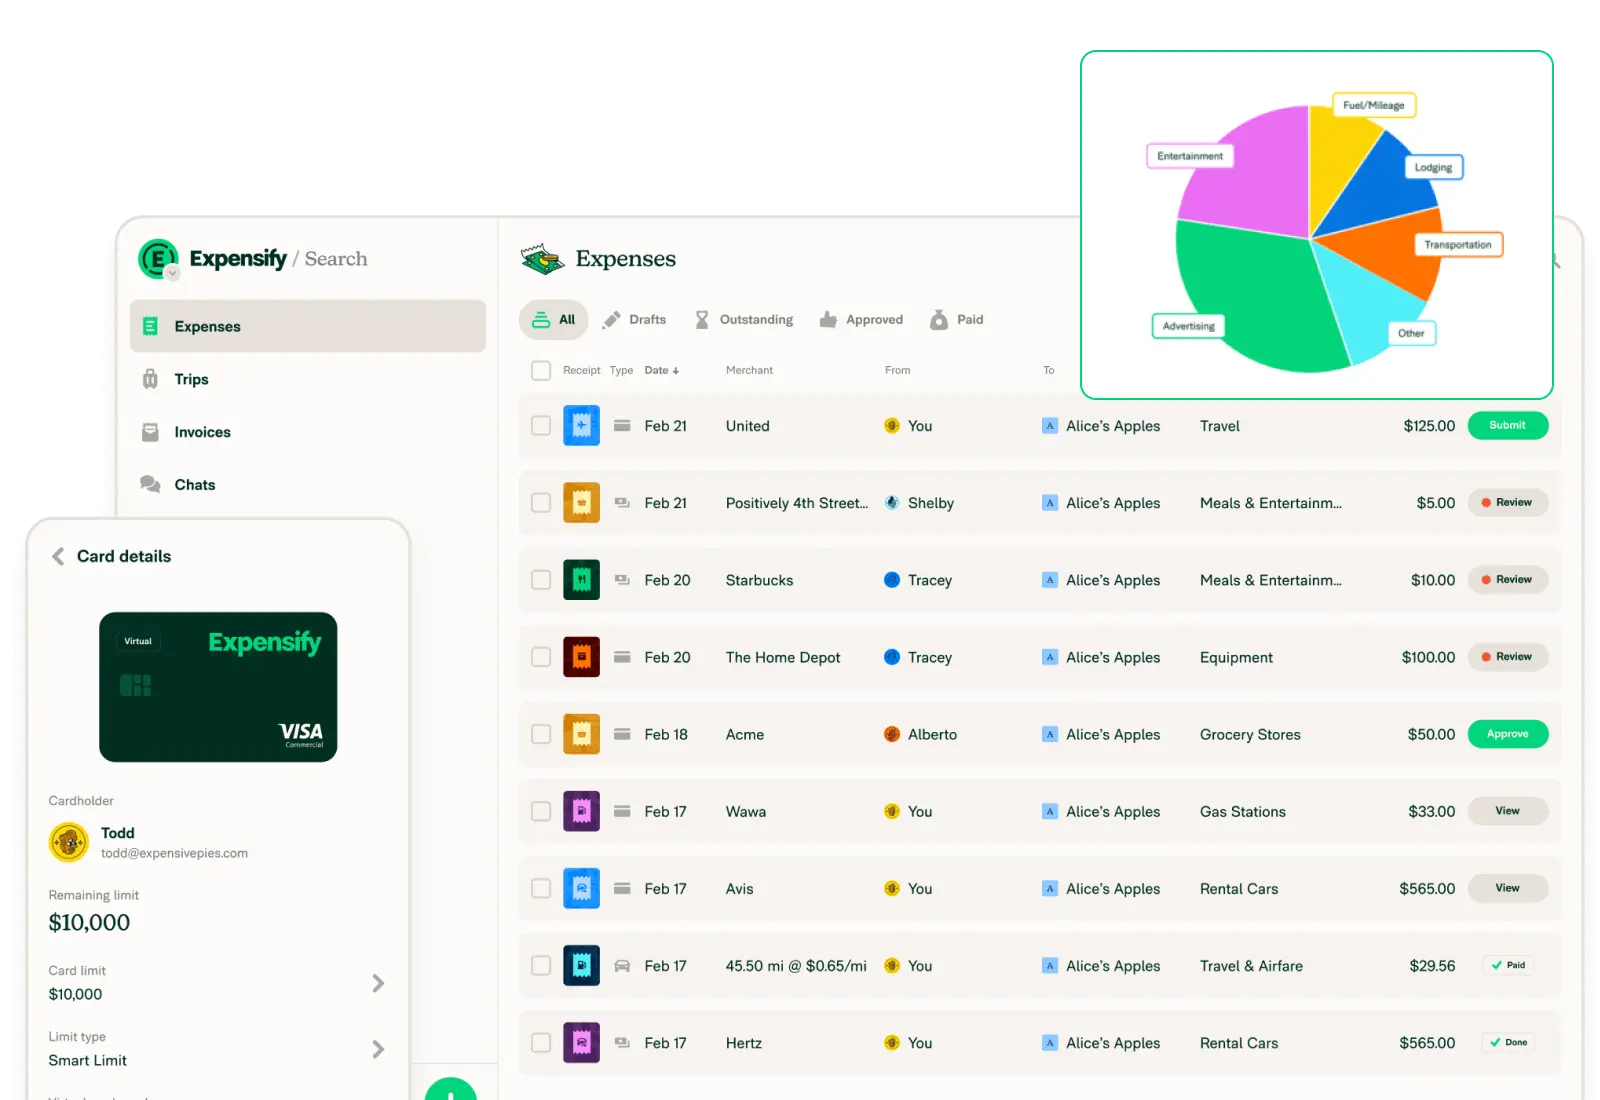Click Todd's cardholder avatar
The image size is (1600, 1100).
click(x=69, y=842)
